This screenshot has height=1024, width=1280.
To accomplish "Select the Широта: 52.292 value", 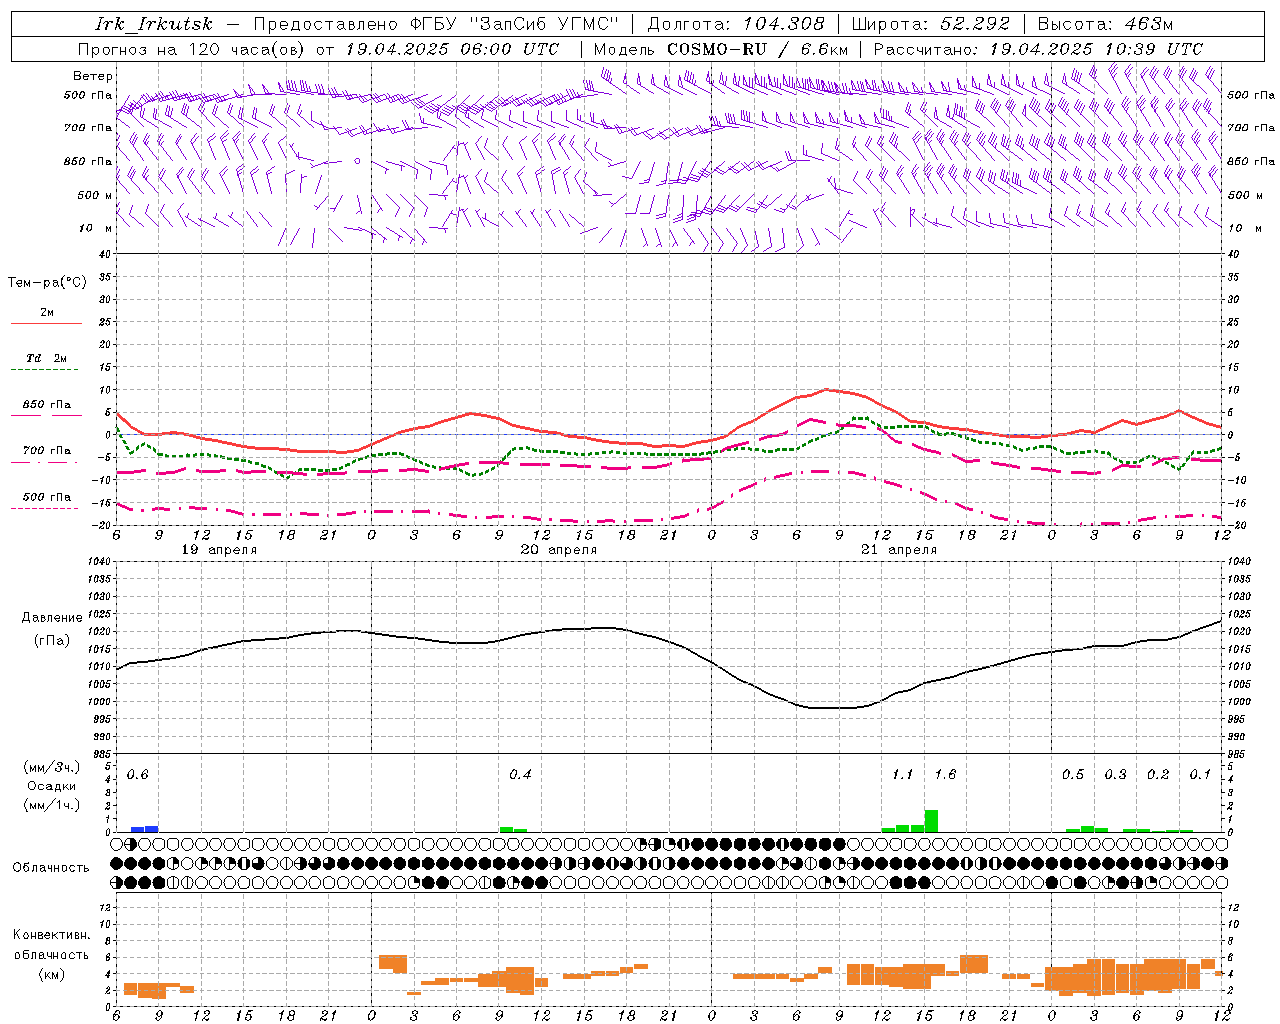I will (x=931, y=24).
